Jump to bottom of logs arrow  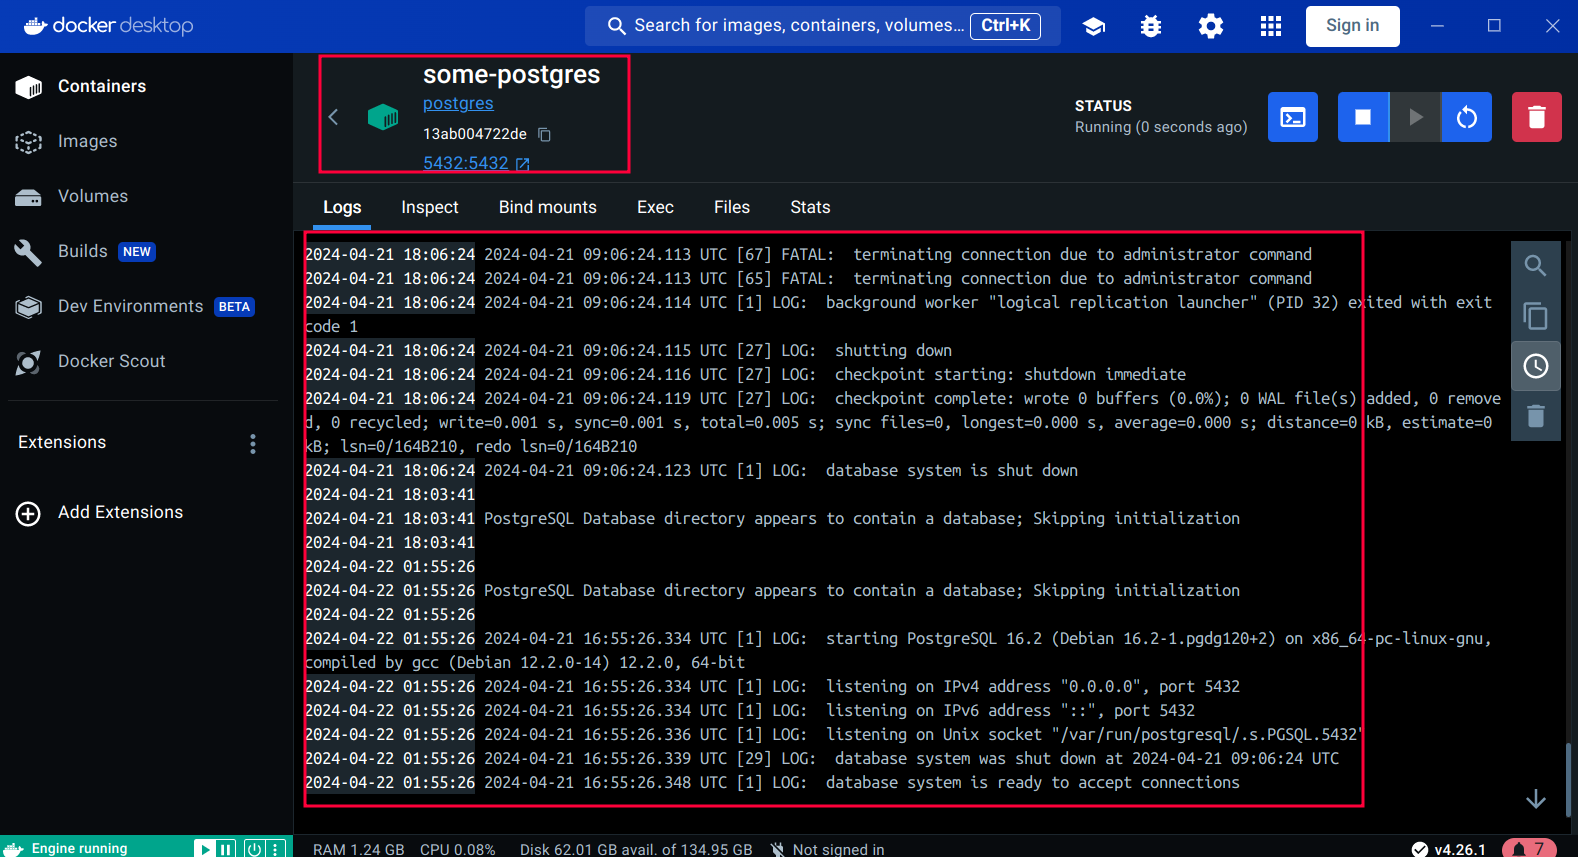(1536, 799)
